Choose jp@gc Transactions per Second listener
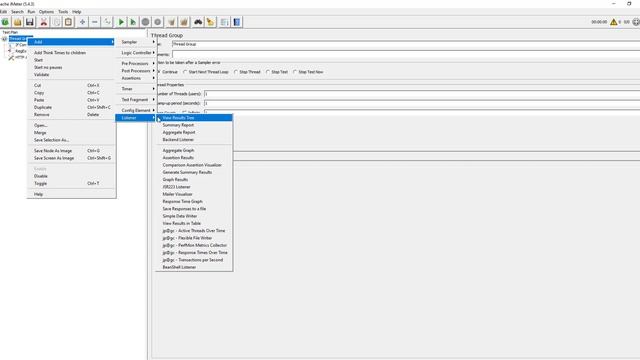Image resolution: width=640 pixels, height=360 pixels. coord(194,260)
